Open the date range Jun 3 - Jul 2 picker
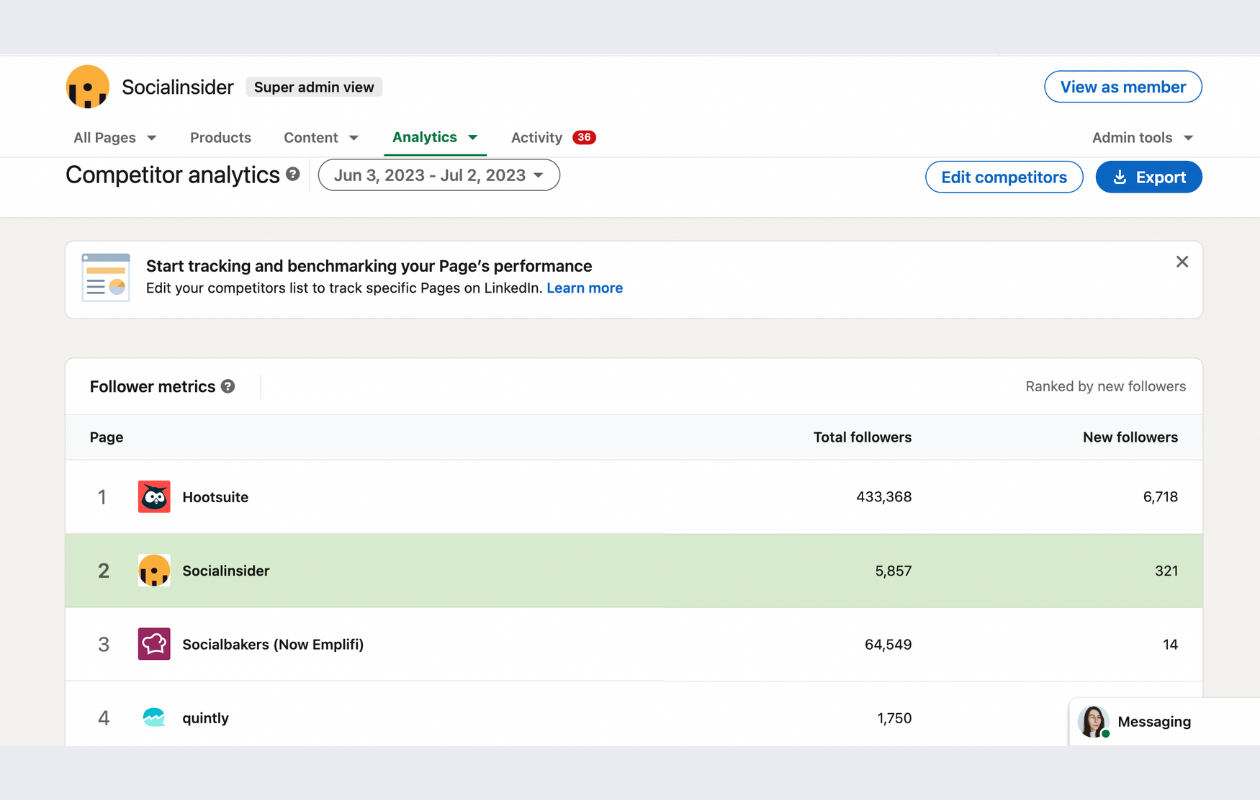Image resolution: width=1260 pixels, height=800 pixels. 439,175
